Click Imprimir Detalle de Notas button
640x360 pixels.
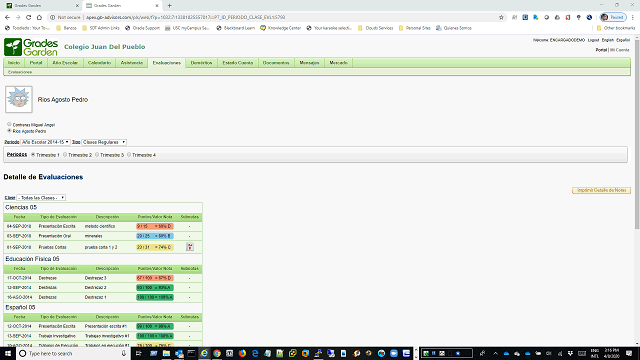pos(601,190)
